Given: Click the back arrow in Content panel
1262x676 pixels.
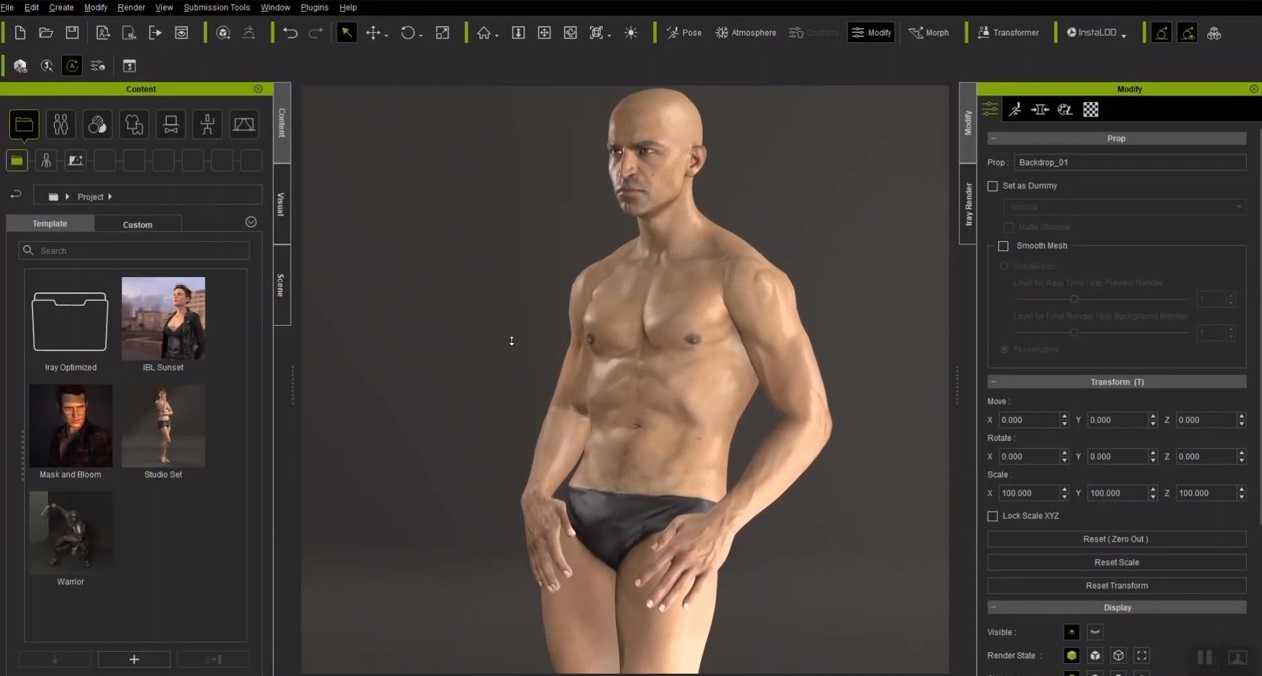Looking at the screenshot, I should click(x=16, y=196).
